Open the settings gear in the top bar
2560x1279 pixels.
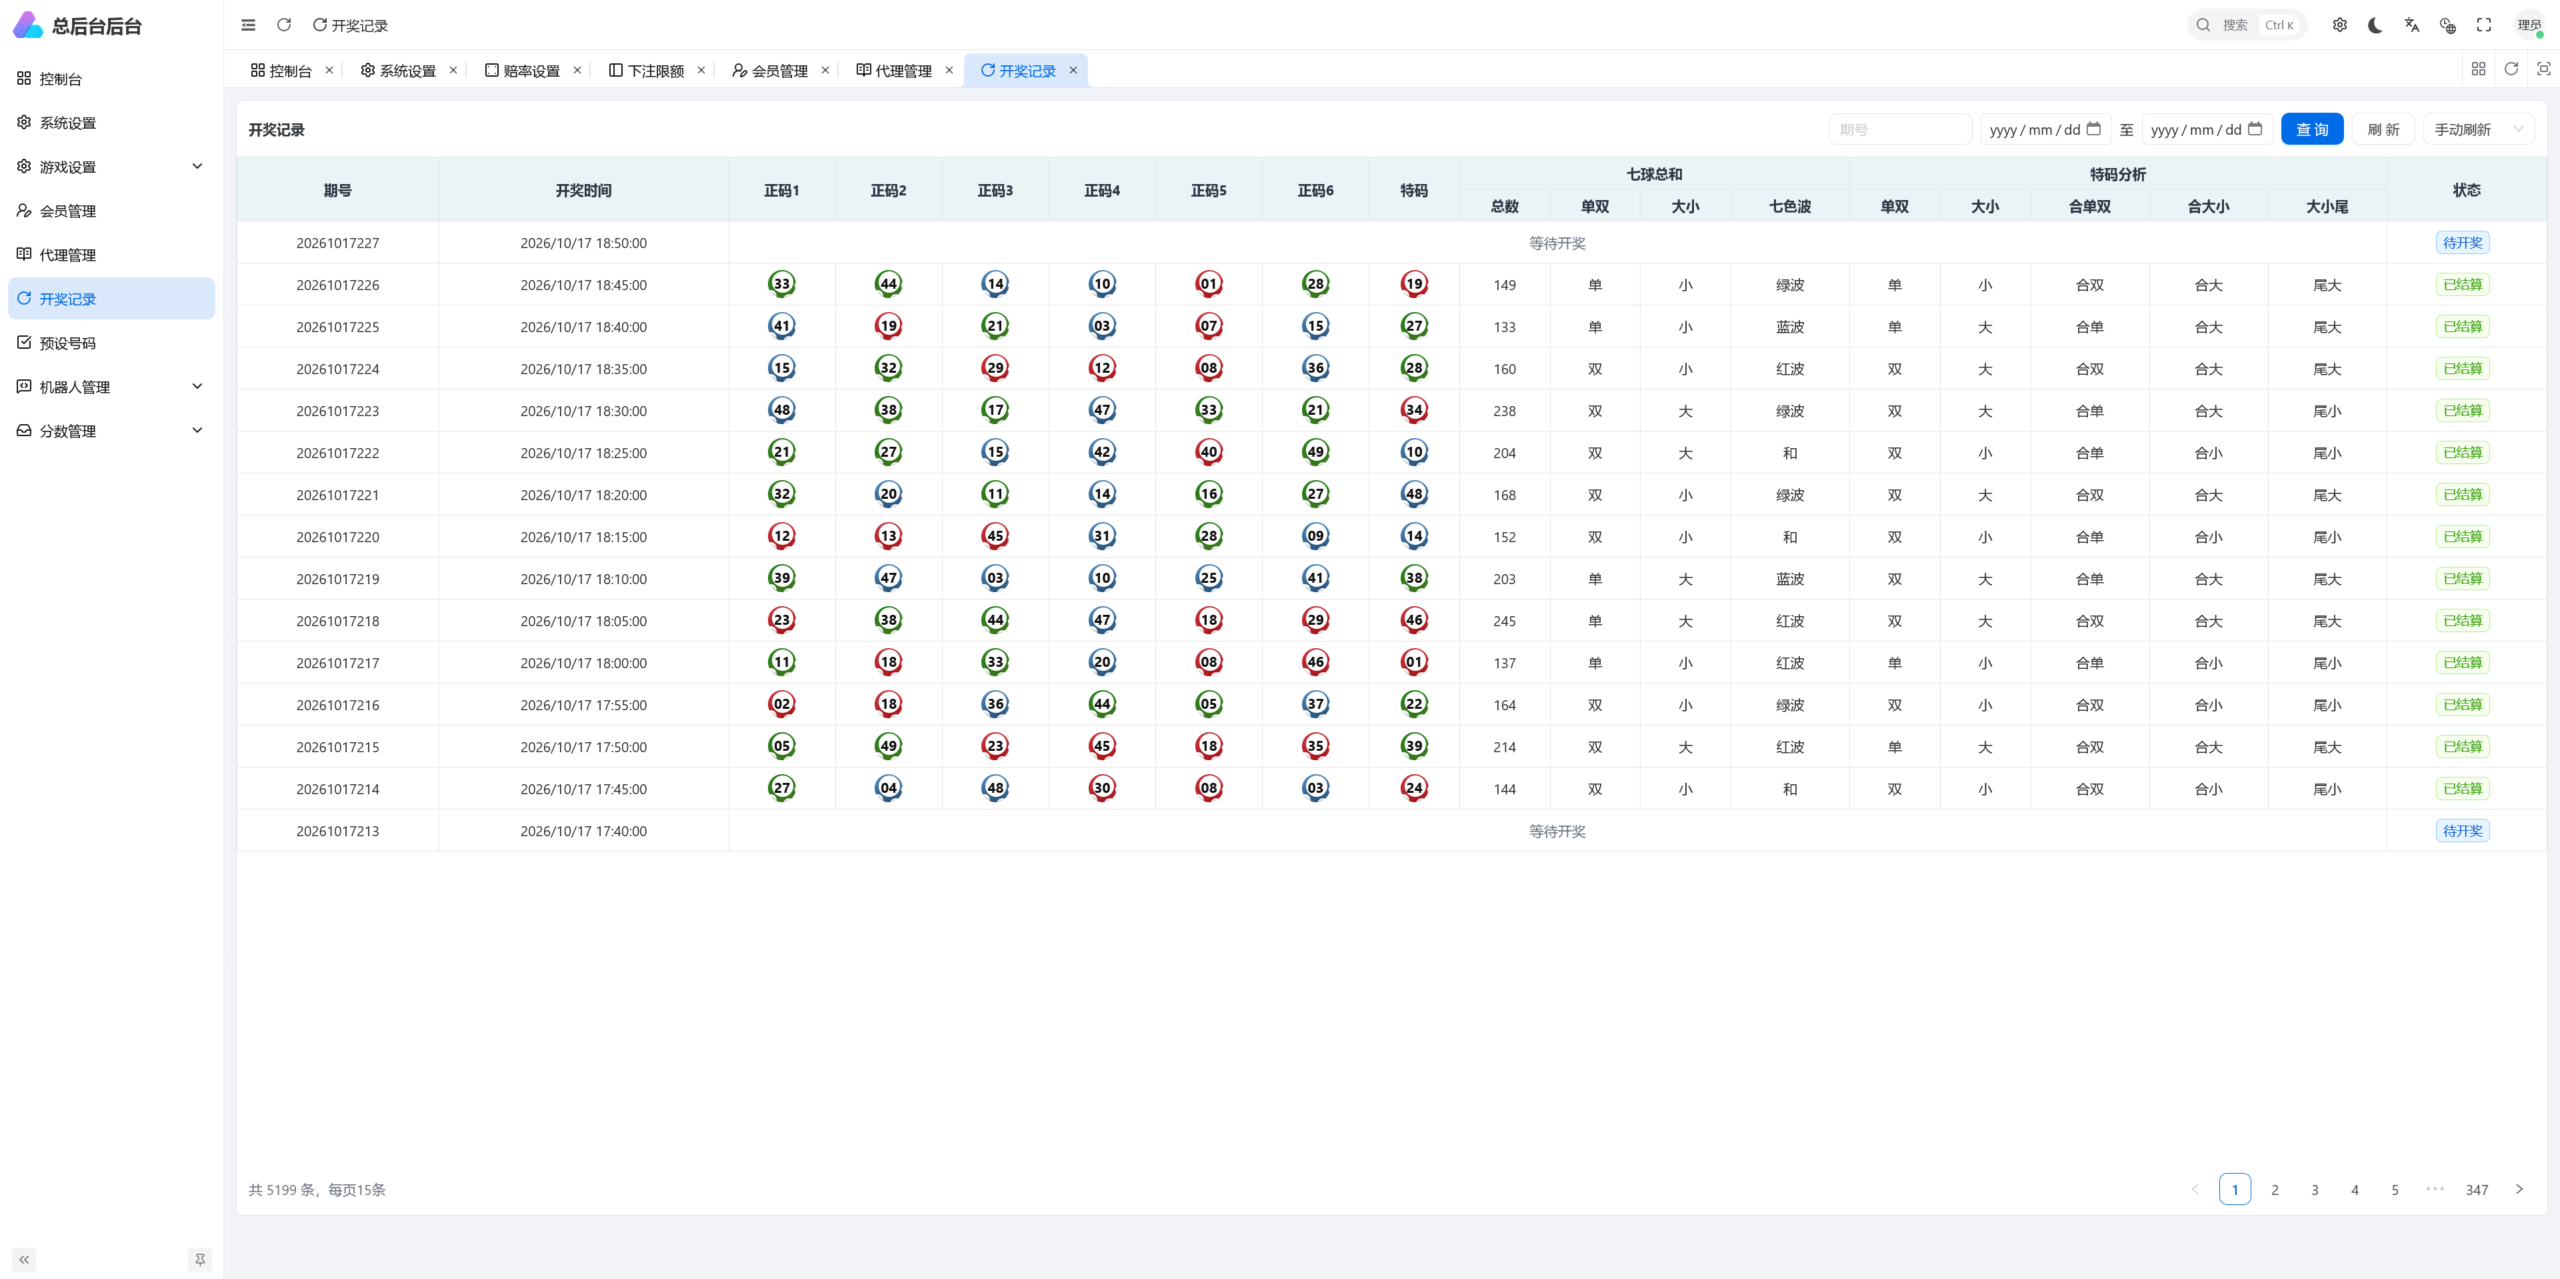[2340, 25]
